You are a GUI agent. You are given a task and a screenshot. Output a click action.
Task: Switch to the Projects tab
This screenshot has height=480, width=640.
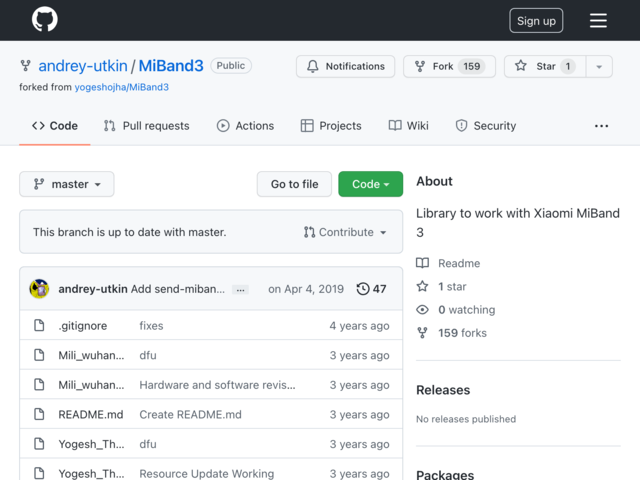click(331, 126)
